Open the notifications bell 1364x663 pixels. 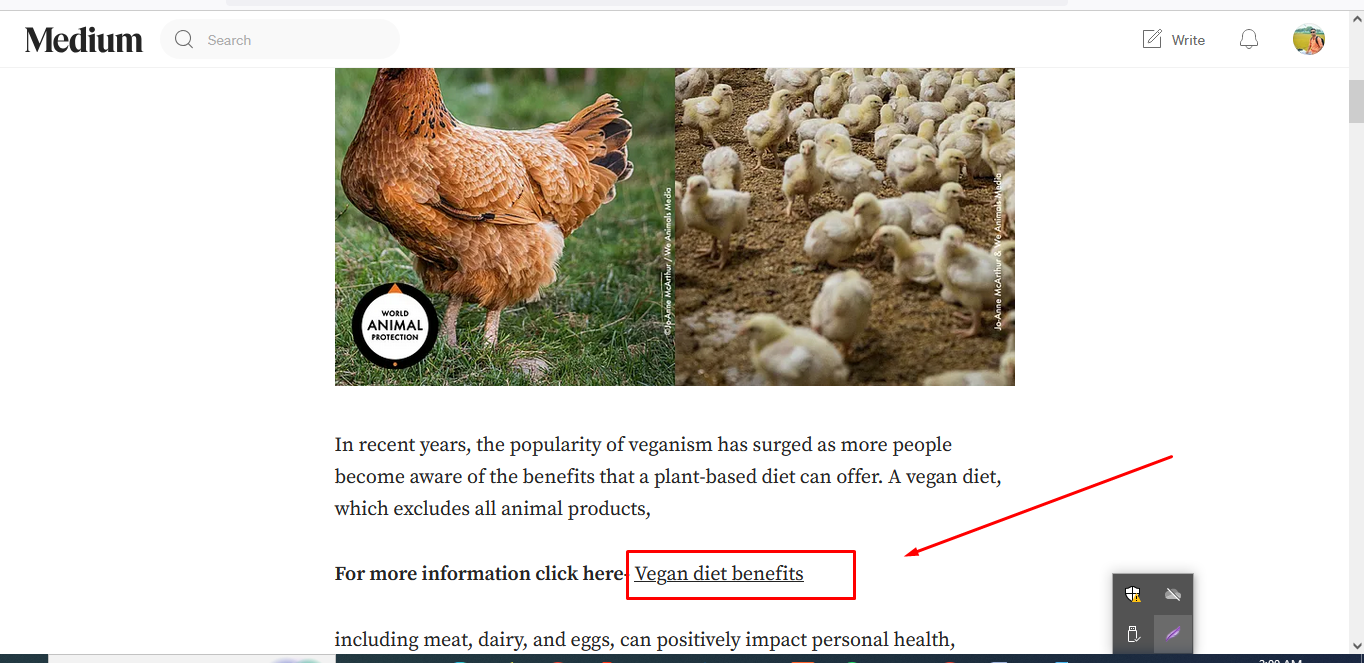click(1249, 40)
